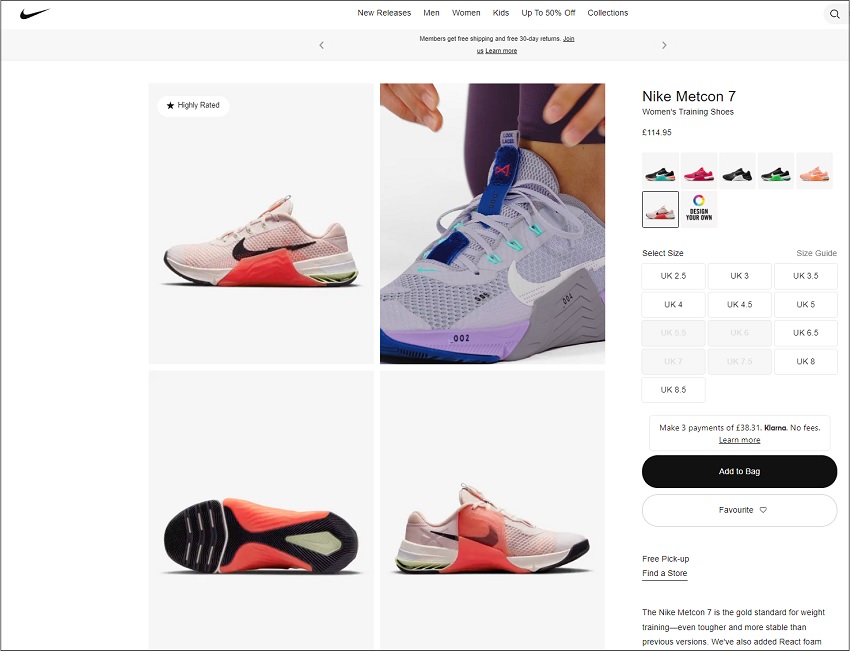This screenshot has height=652, width=850.
Task: Click the Nike Metcon 7 product title
Action: coord(689,96)
